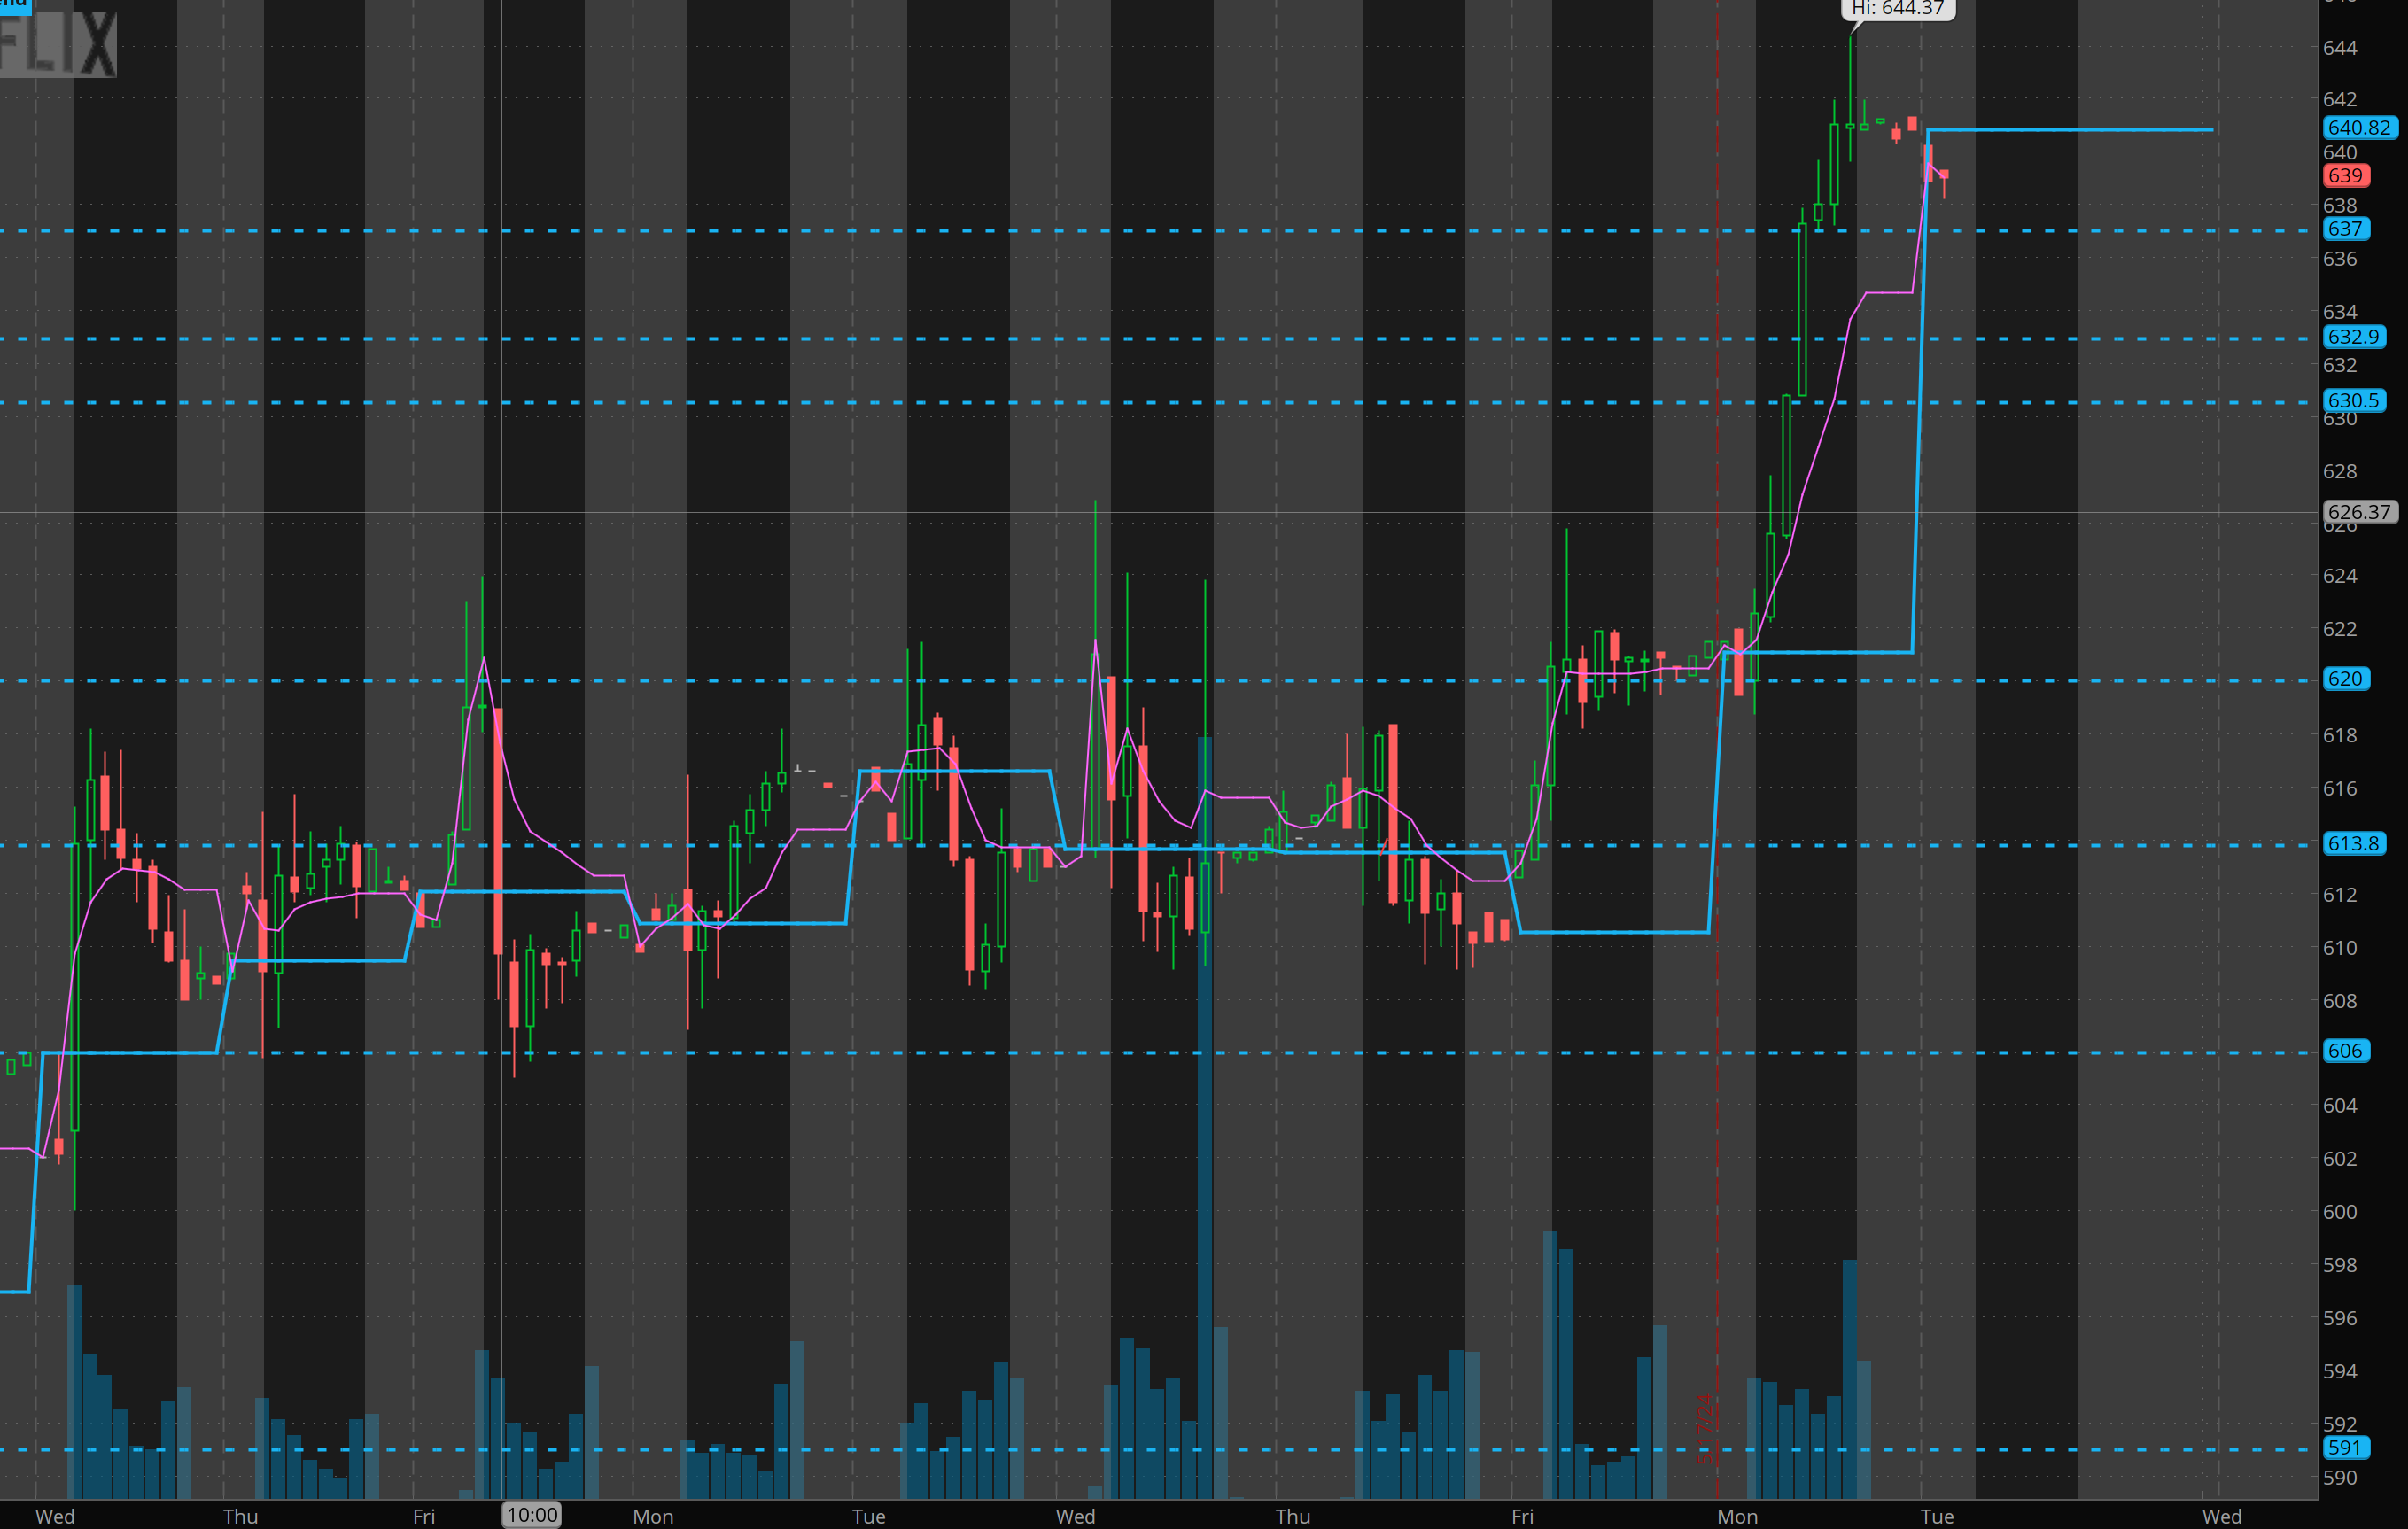Click the 10:00 crosshair time label
Screen dimensions: 2408x1529
point(531,1515)
